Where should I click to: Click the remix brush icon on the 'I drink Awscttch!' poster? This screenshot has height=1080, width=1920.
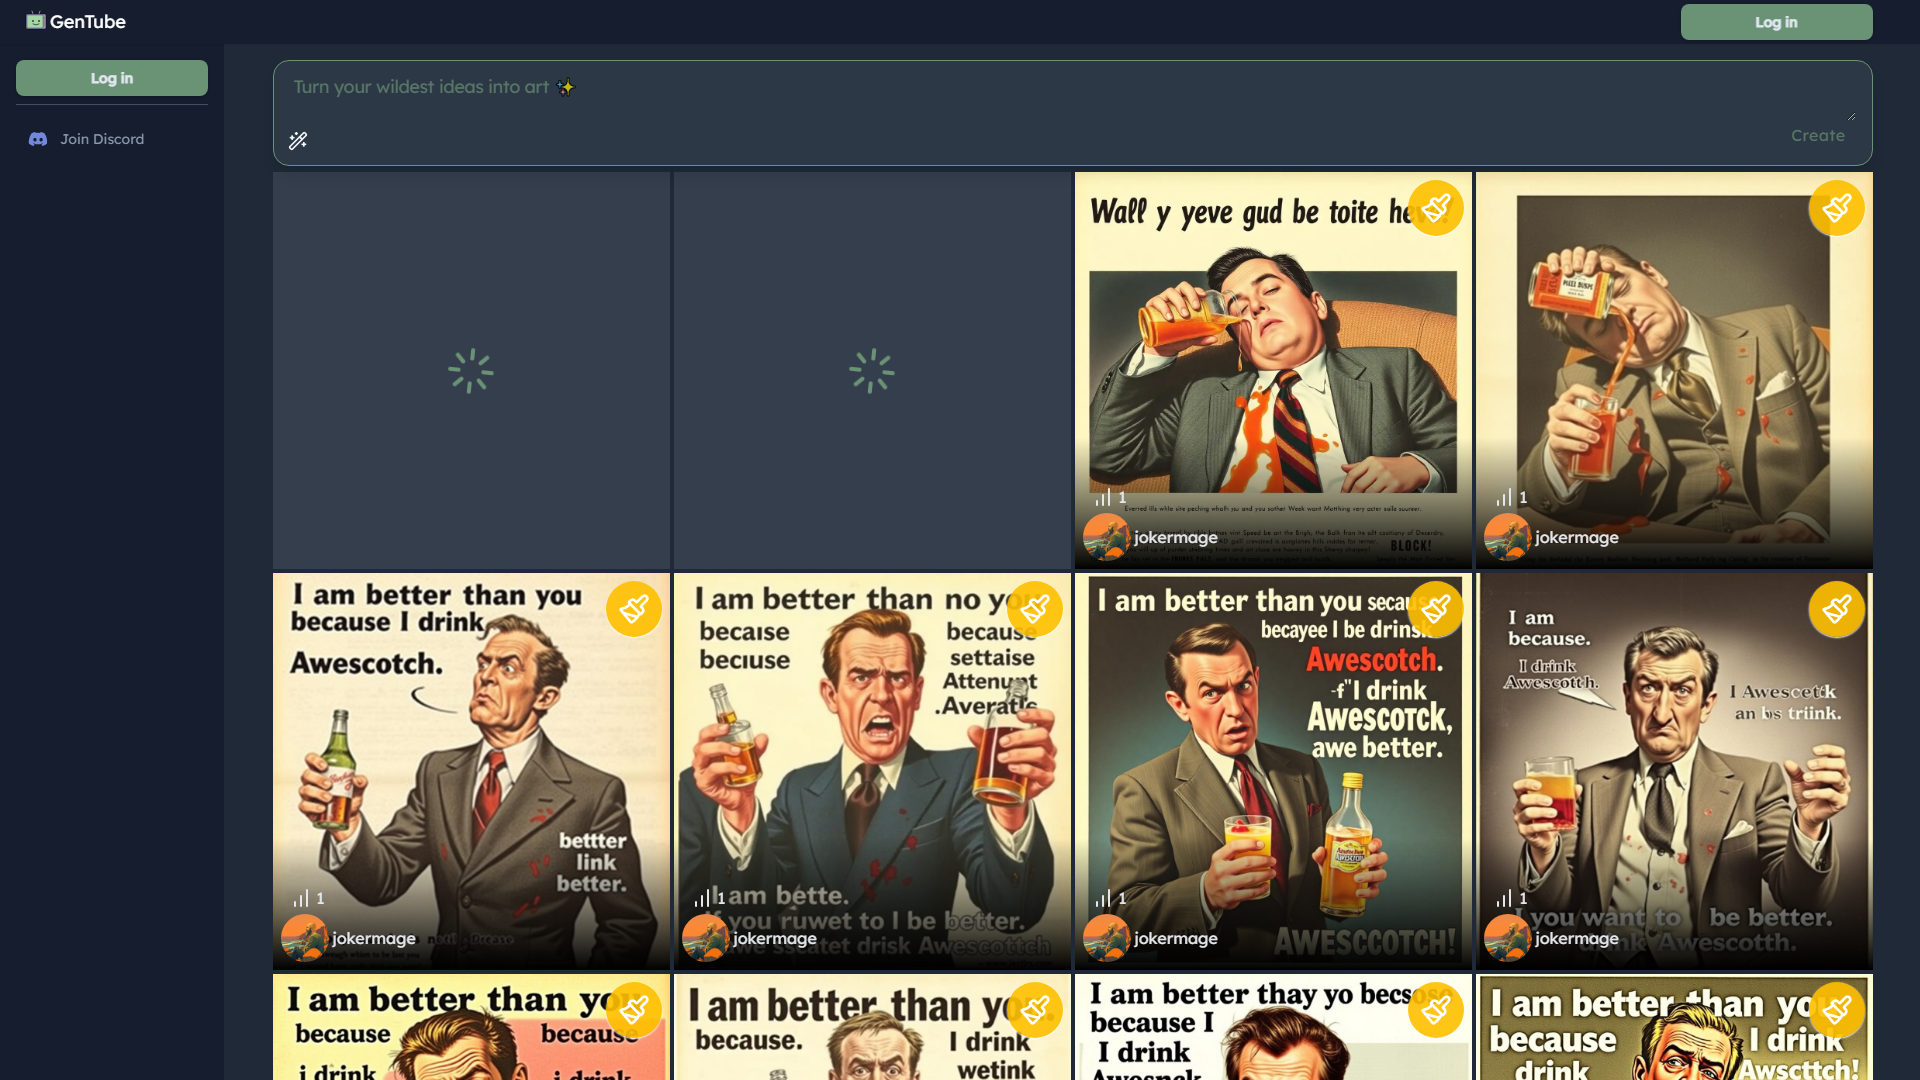click(x=1837, y=1010)
